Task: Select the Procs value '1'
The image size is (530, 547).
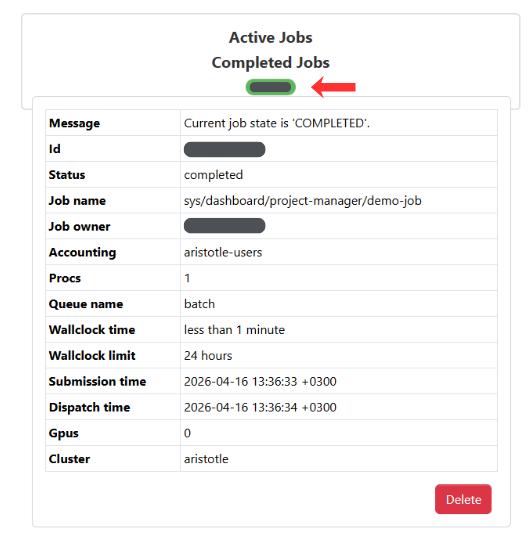Action: click(187, 278)
